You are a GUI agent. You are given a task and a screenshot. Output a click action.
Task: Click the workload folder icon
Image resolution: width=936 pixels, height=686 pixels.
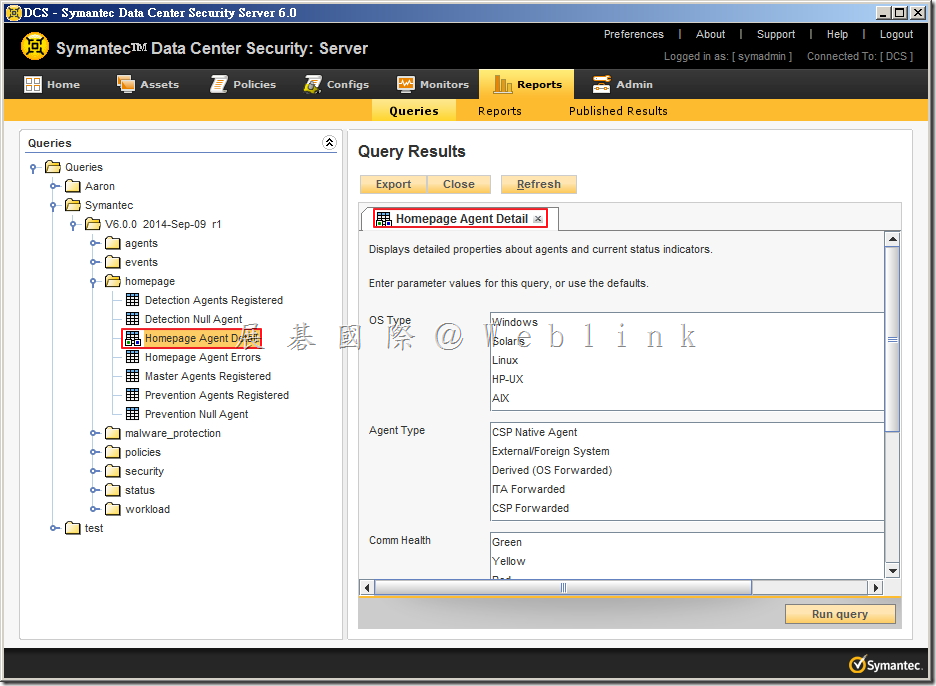point(112,509)
